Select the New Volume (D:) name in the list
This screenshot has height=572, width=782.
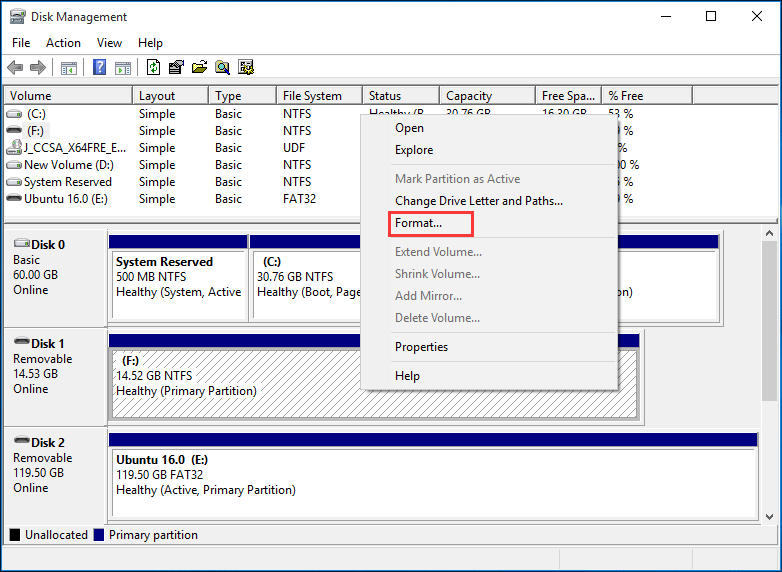point(69,165)
